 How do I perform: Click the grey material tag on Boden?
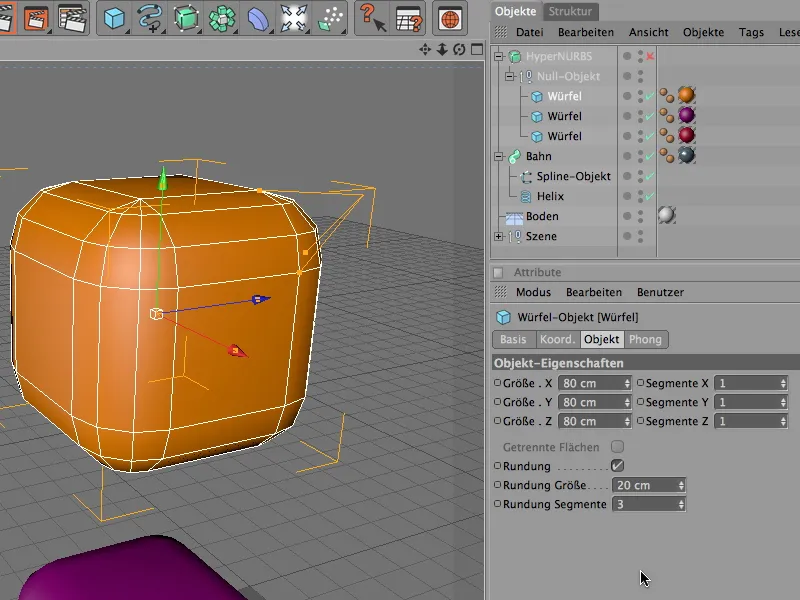pos(667,215)
